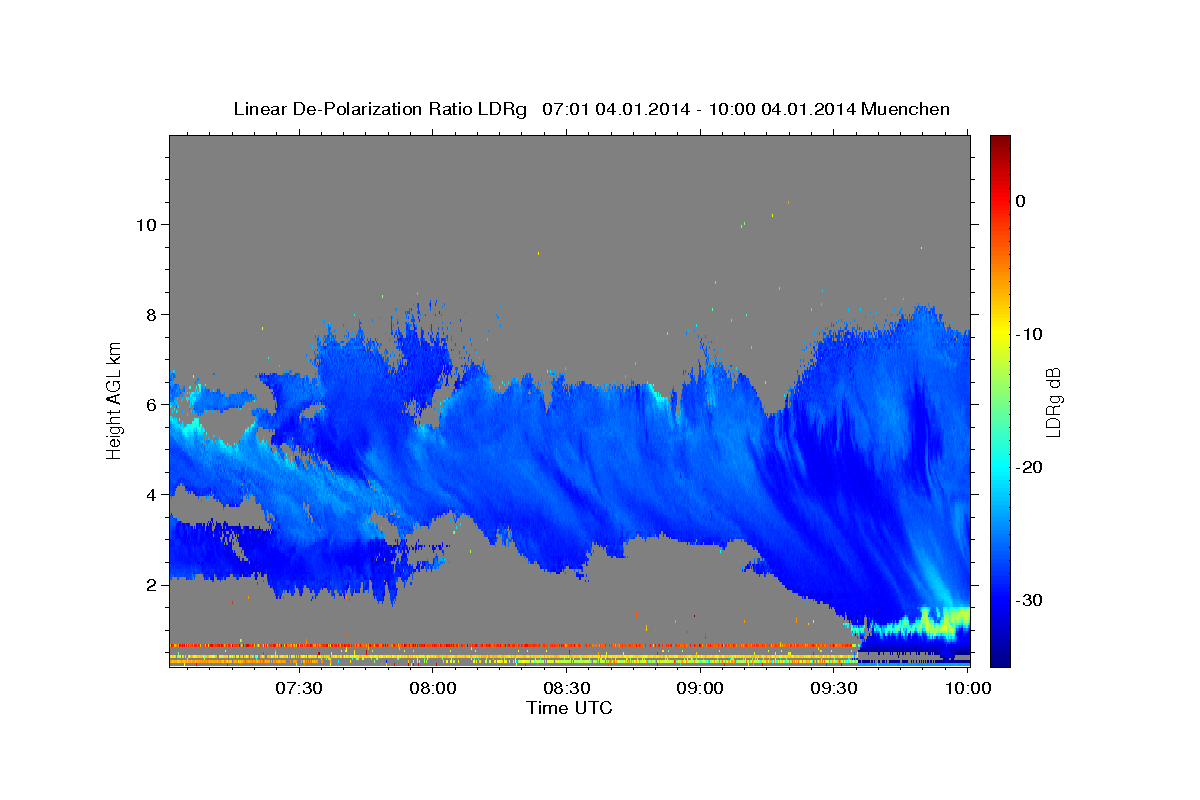Click the colorbar label '0'

pyautogui.click(x=1020, y=201)
